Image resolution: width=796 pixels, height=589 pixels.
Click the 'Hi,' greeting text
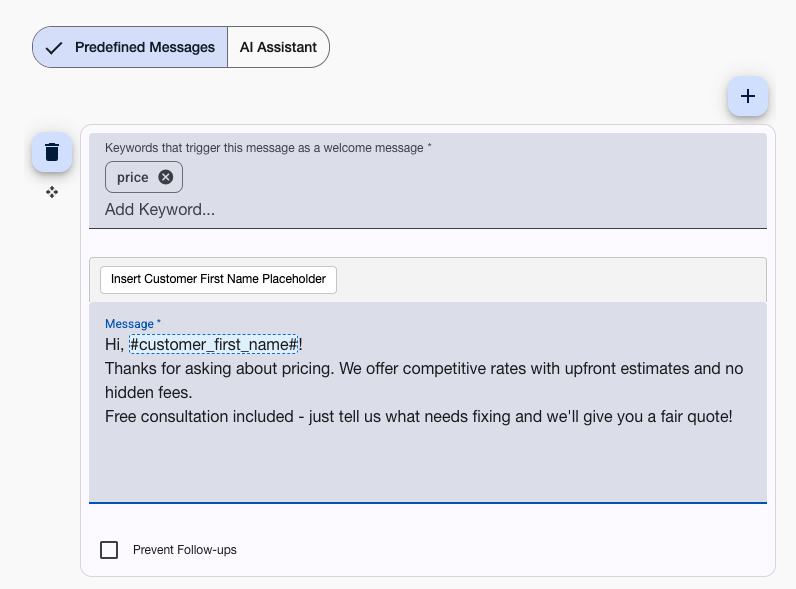114,345
